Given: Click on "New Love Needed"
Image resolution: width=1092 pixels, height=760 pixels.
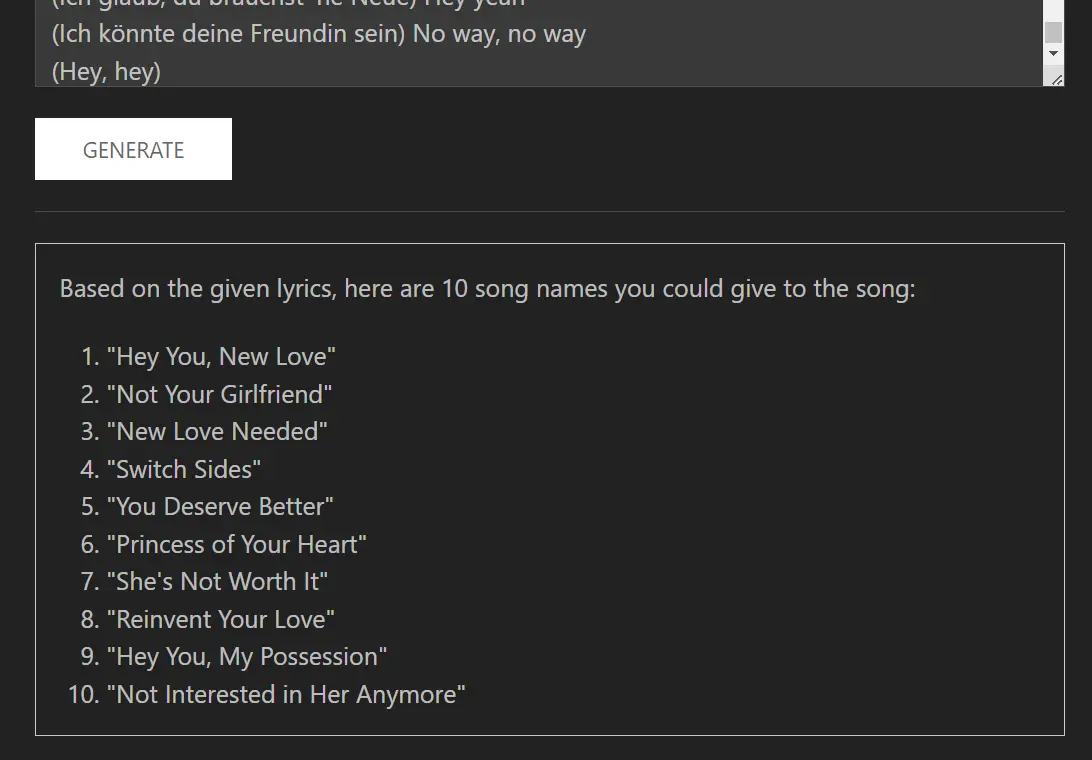Looking at the screenshot, I should [218, 431].
